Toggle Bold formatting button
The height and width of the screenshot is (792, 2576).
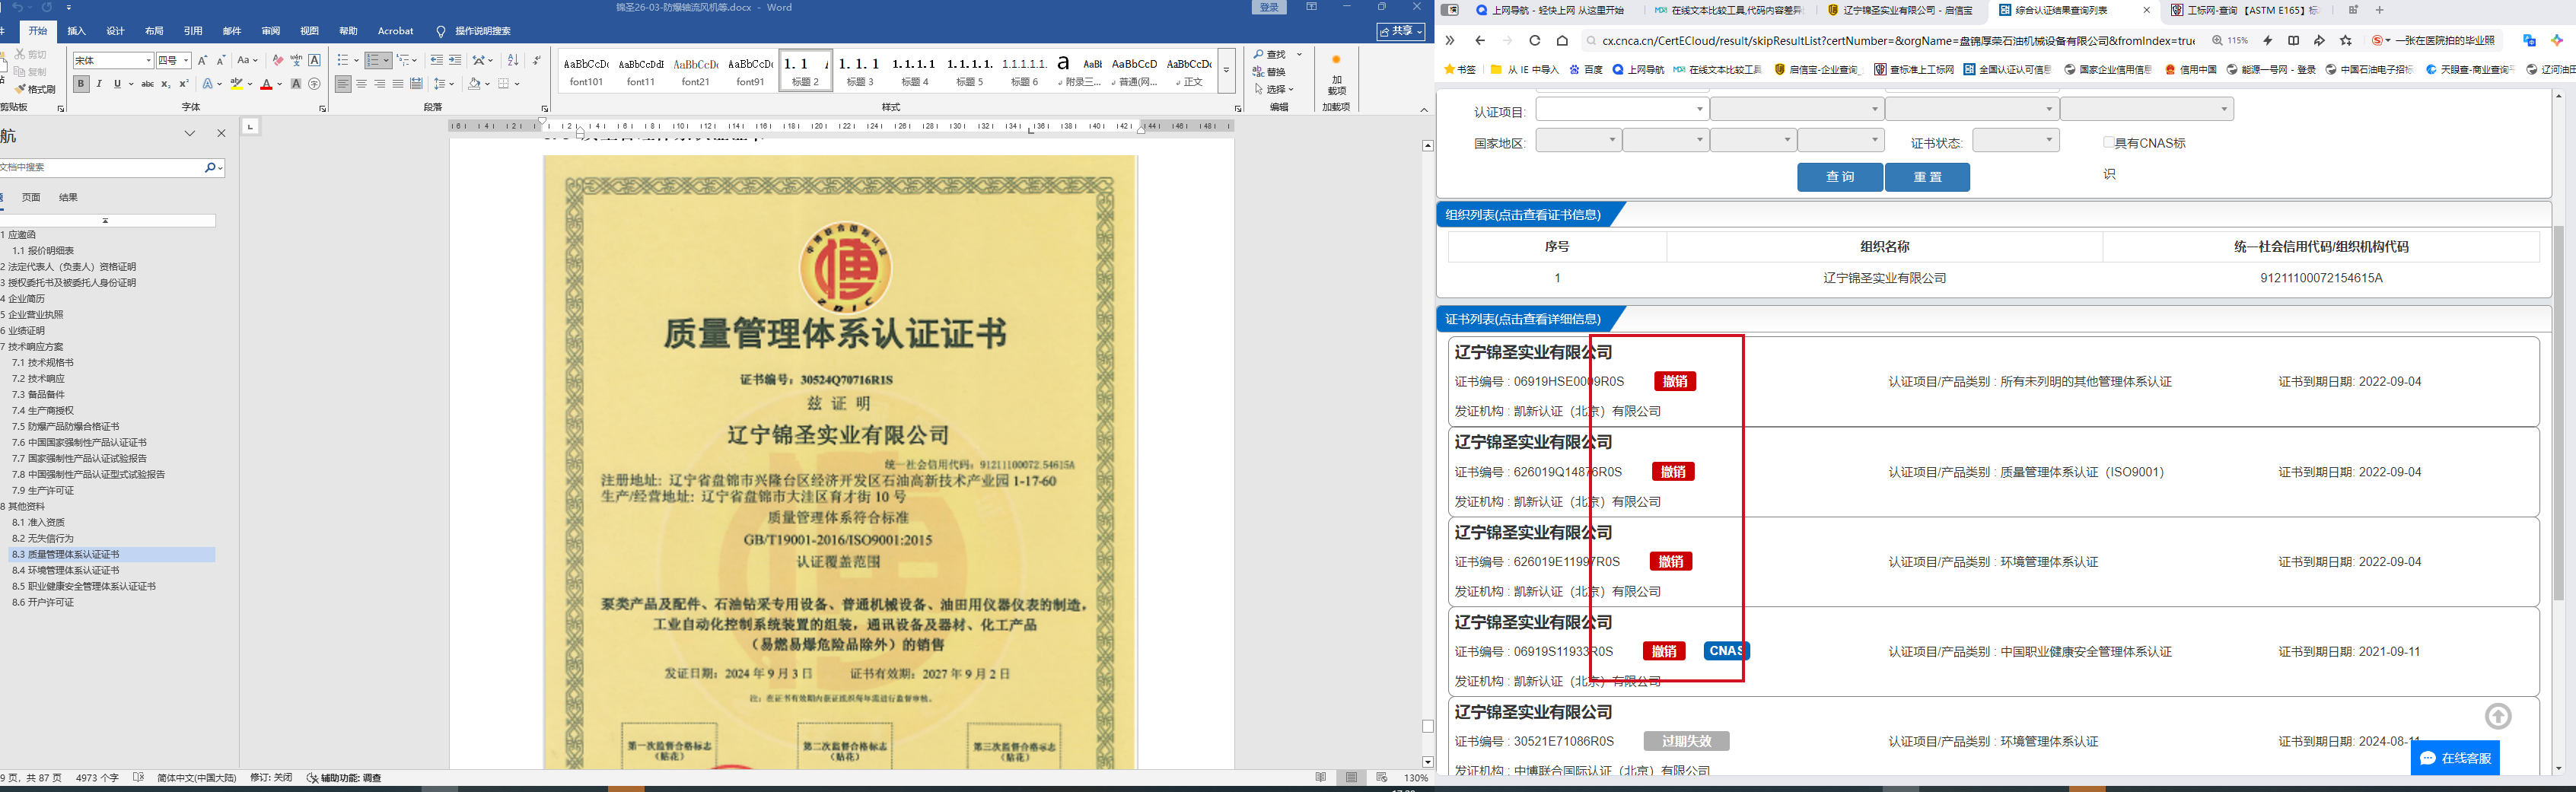pyautogui.click(x=81, y=84)
